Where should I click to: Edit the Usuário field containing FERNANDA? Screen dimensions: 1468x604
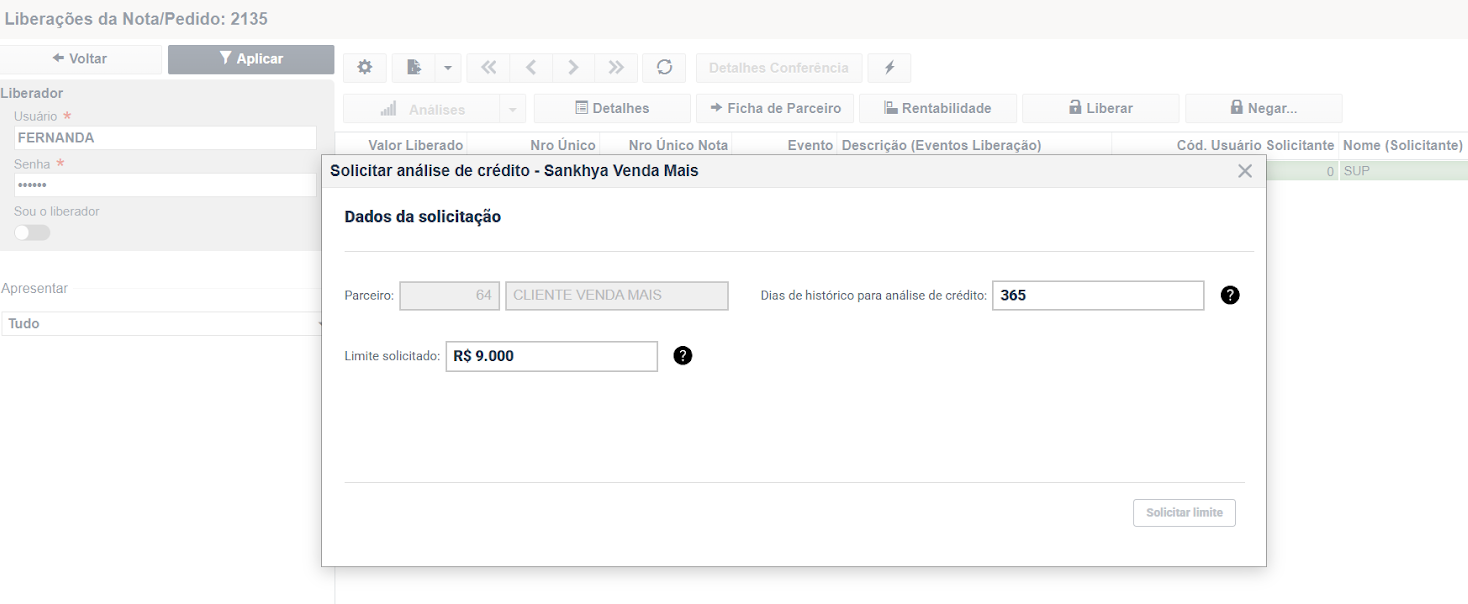165,138
